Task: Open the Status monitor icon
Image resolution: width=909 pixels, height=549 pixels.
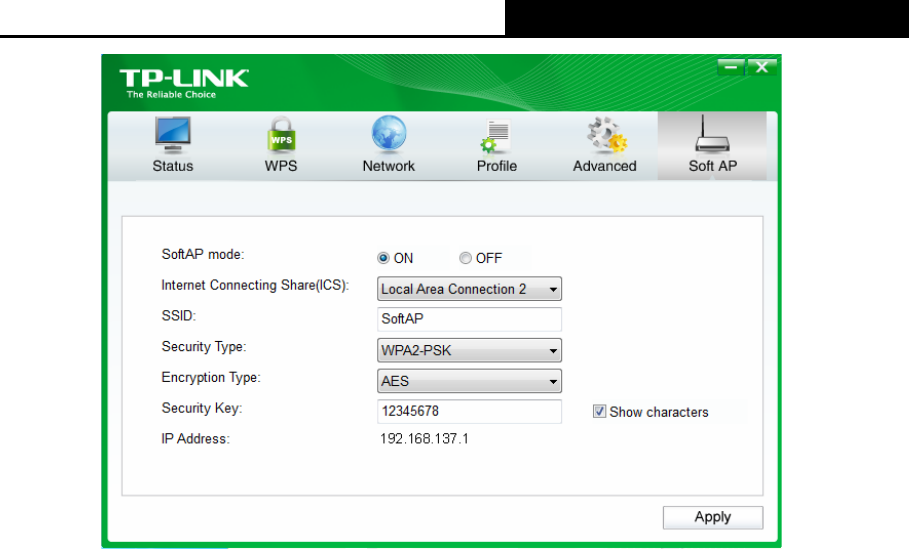Action: click(x=173, y=134)
